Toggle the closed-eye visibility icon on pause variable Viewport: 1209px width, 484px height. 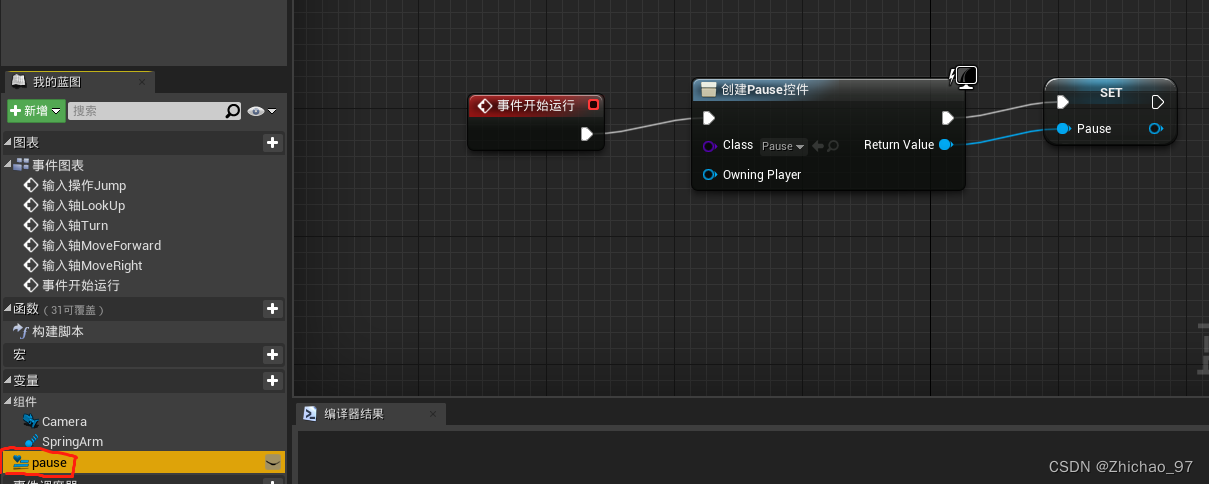[x=272, y=462]
